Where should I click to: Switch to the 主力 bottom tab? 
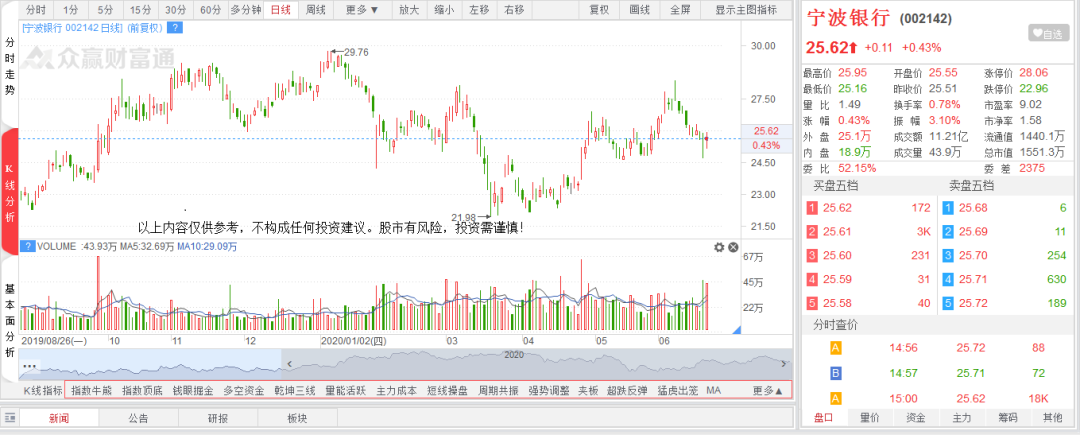tap(962, 418)
